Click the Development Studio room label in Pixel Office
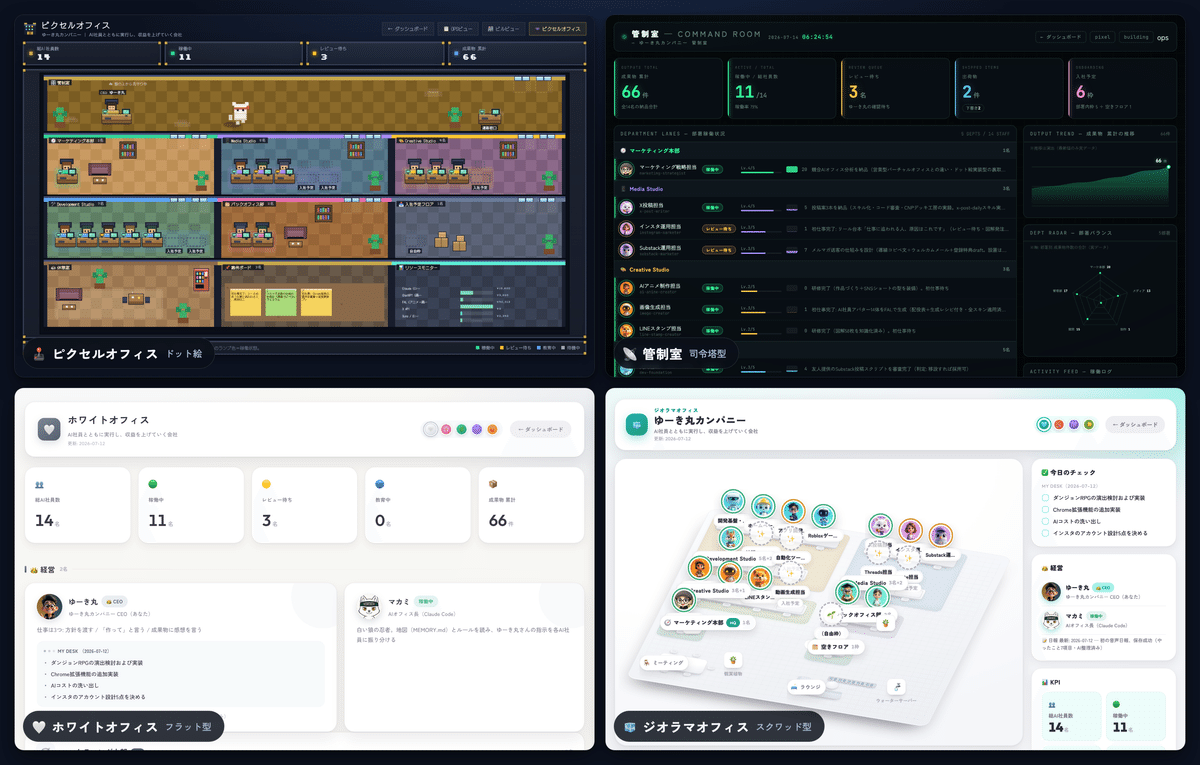Viewport: 1200px width, 765px height. (x=78, y=204)
